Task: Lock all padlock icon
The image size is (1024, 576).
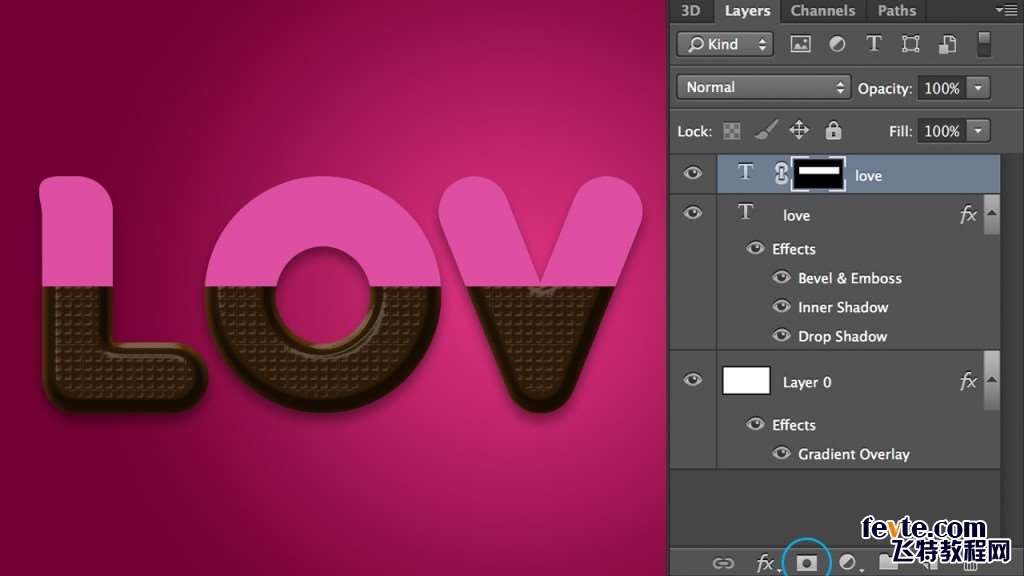Action: pos(833,131)
